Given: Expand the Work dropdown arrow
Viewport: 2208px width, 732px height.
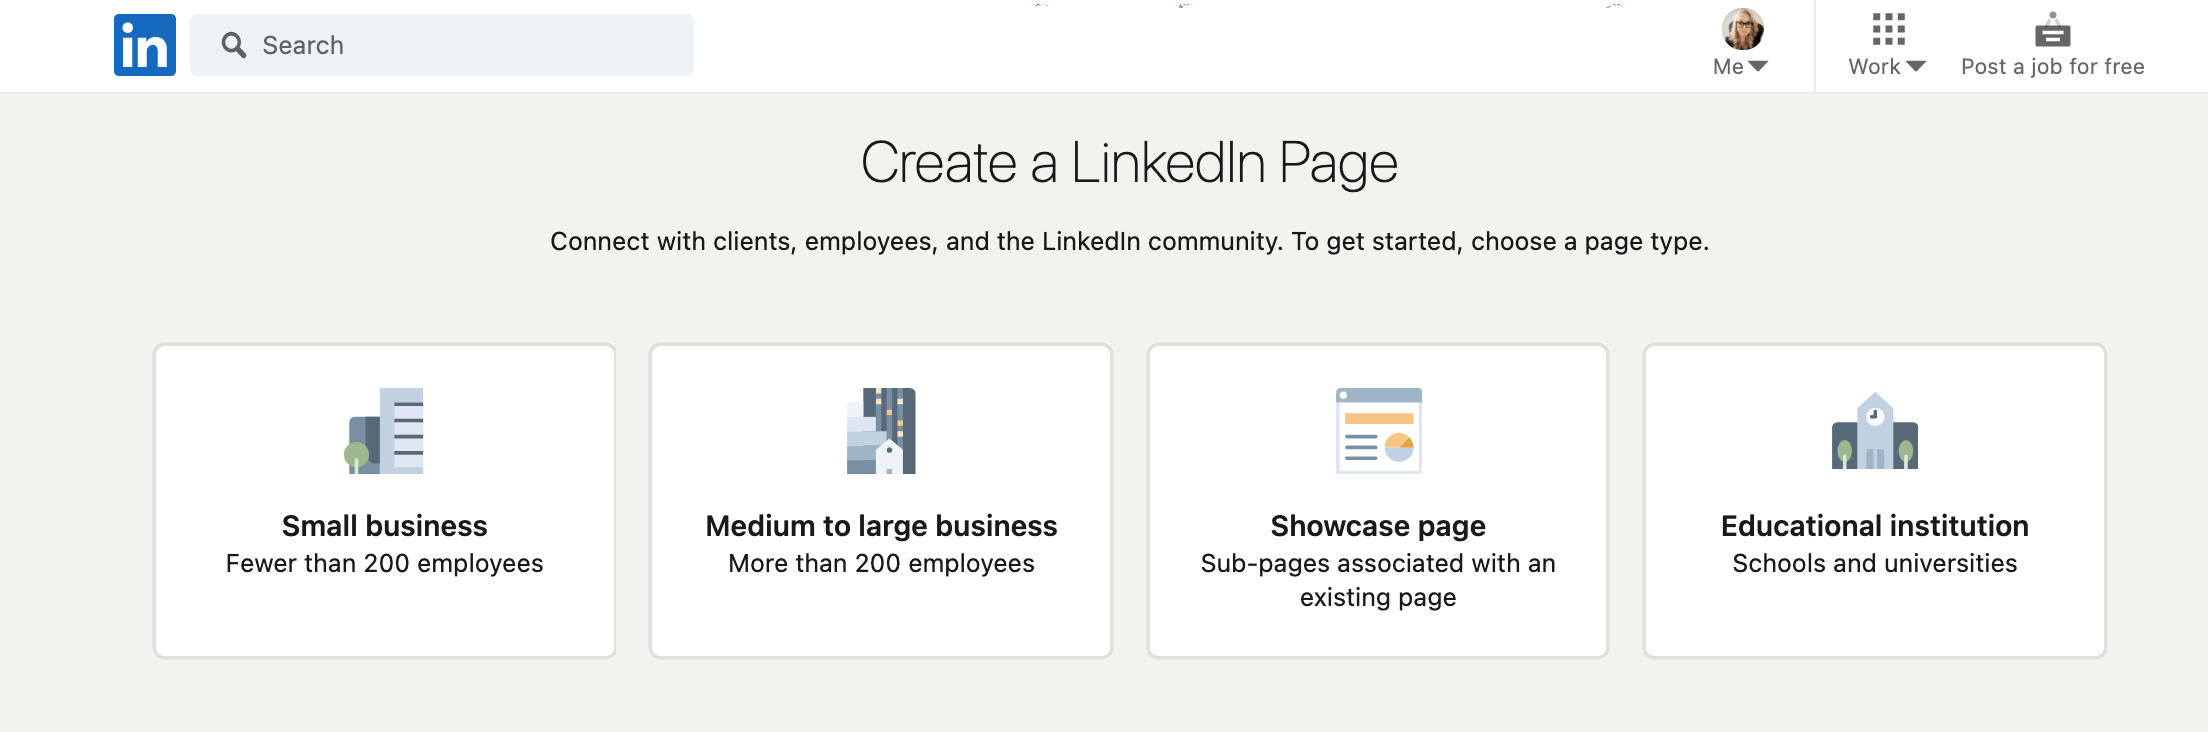Looking at the screenshot, I should (1915, 67).
